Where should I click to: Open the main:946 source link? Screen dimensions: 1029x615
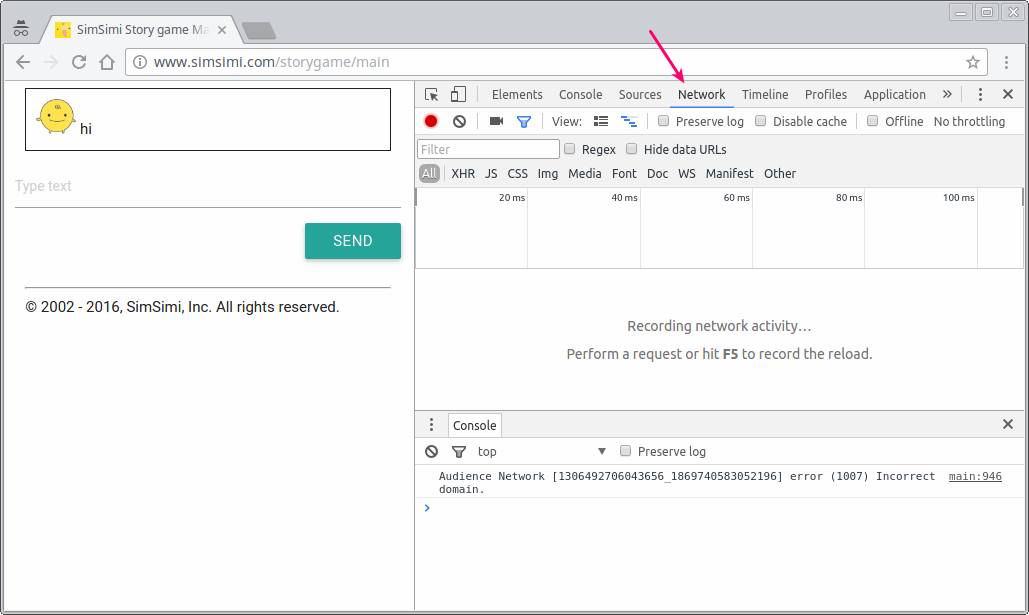point(975,477)
